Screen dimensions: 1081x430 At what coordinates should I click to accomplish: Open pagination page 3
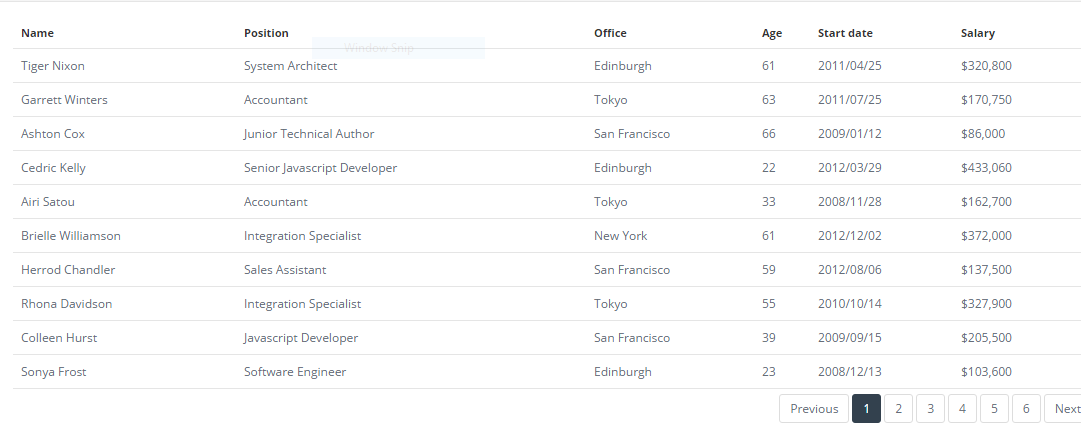930,409
